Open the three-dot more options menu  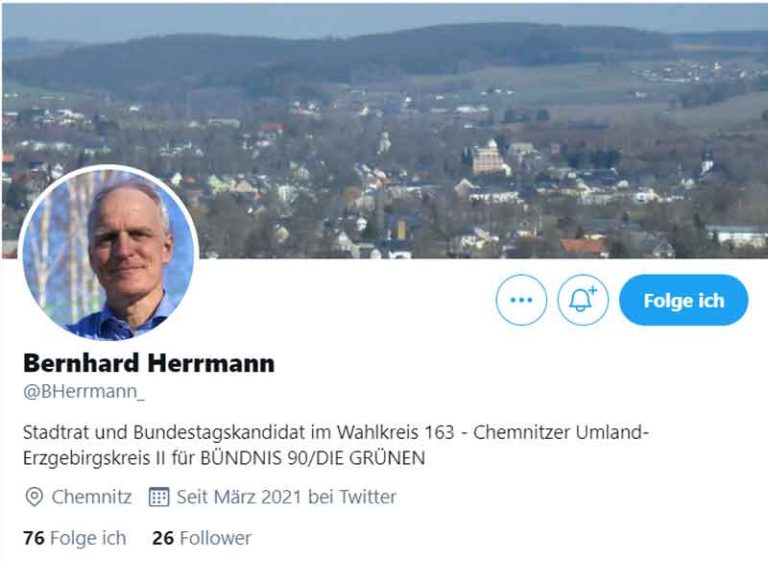(521, 300)
